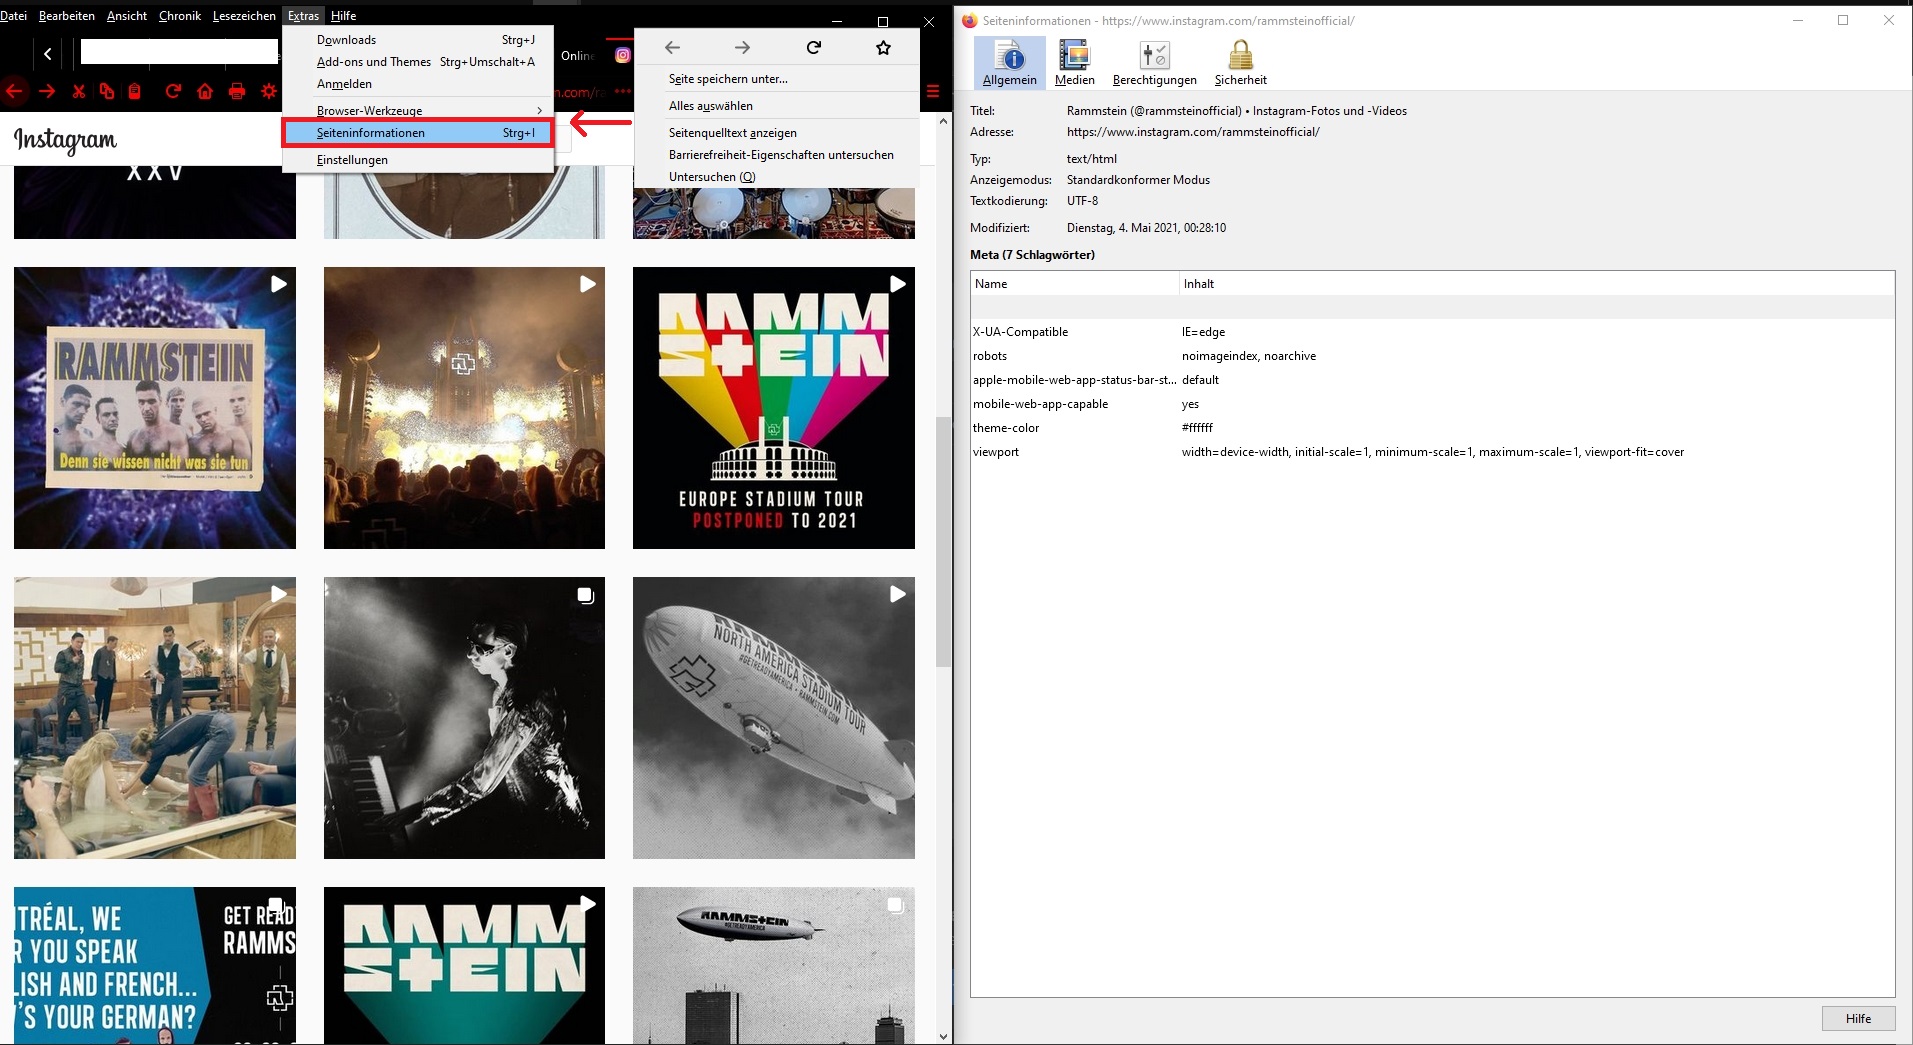Click the red scissors cut icon
Viewport: 1913px width, 1045px height.
click(78, 91)
